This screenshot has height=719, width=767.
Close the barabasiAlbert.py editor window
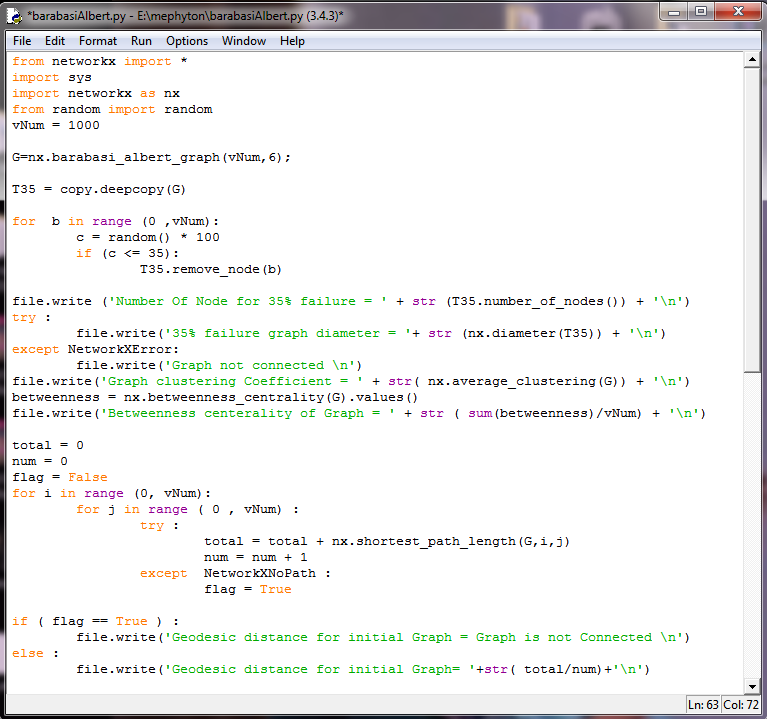point(736,14)
